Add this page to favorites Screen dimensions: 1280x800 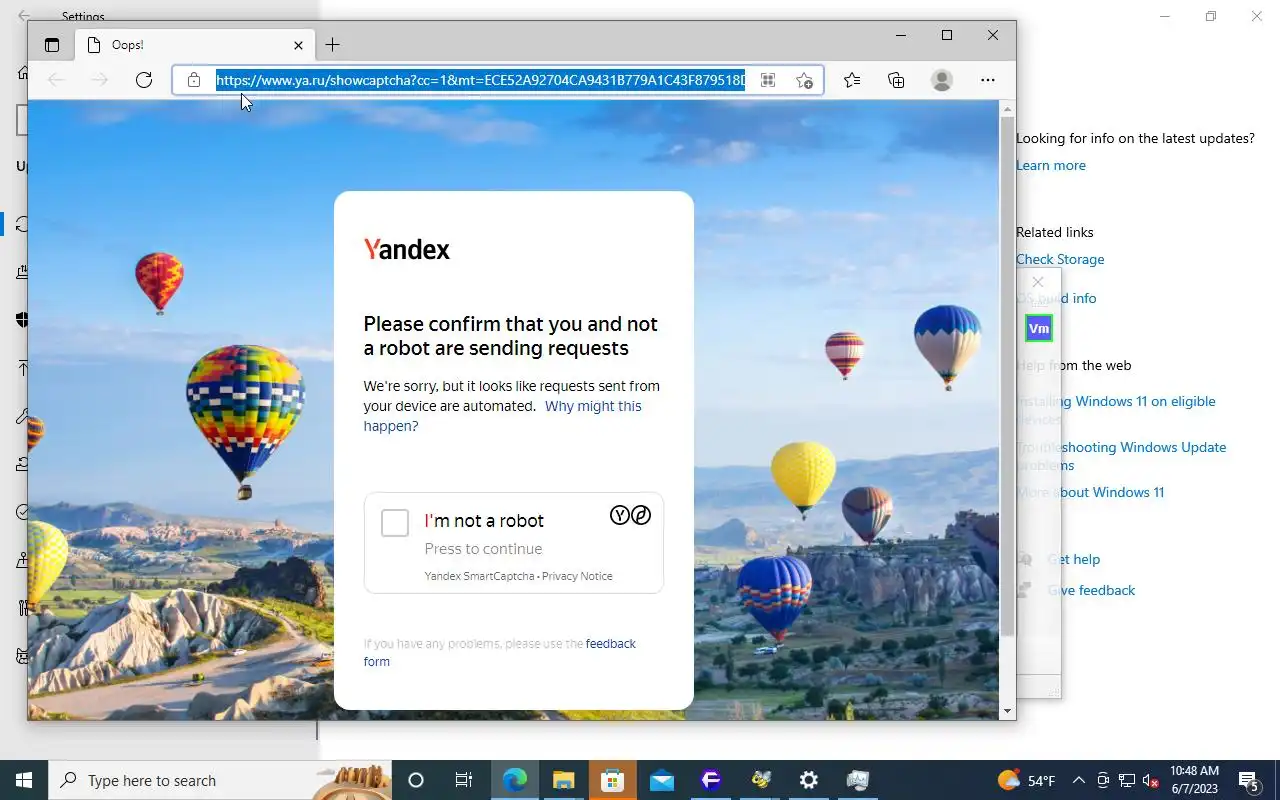tap(805, 80)
